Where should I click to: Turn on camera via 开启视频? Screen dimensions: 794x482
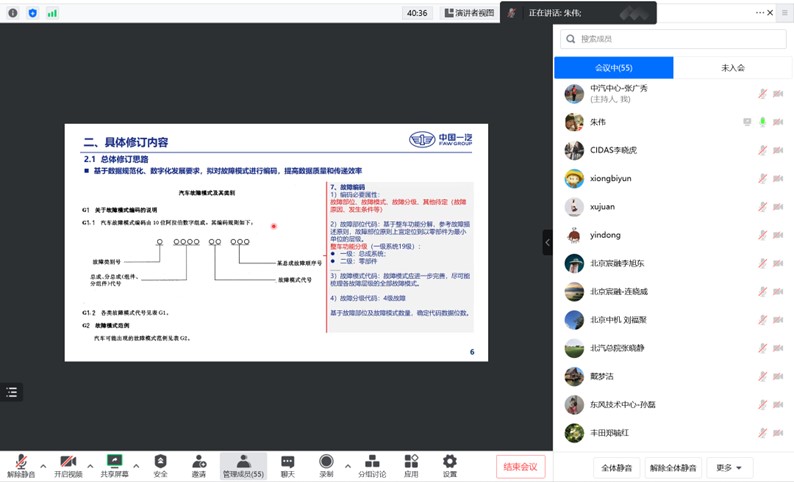tap(67, 465)
